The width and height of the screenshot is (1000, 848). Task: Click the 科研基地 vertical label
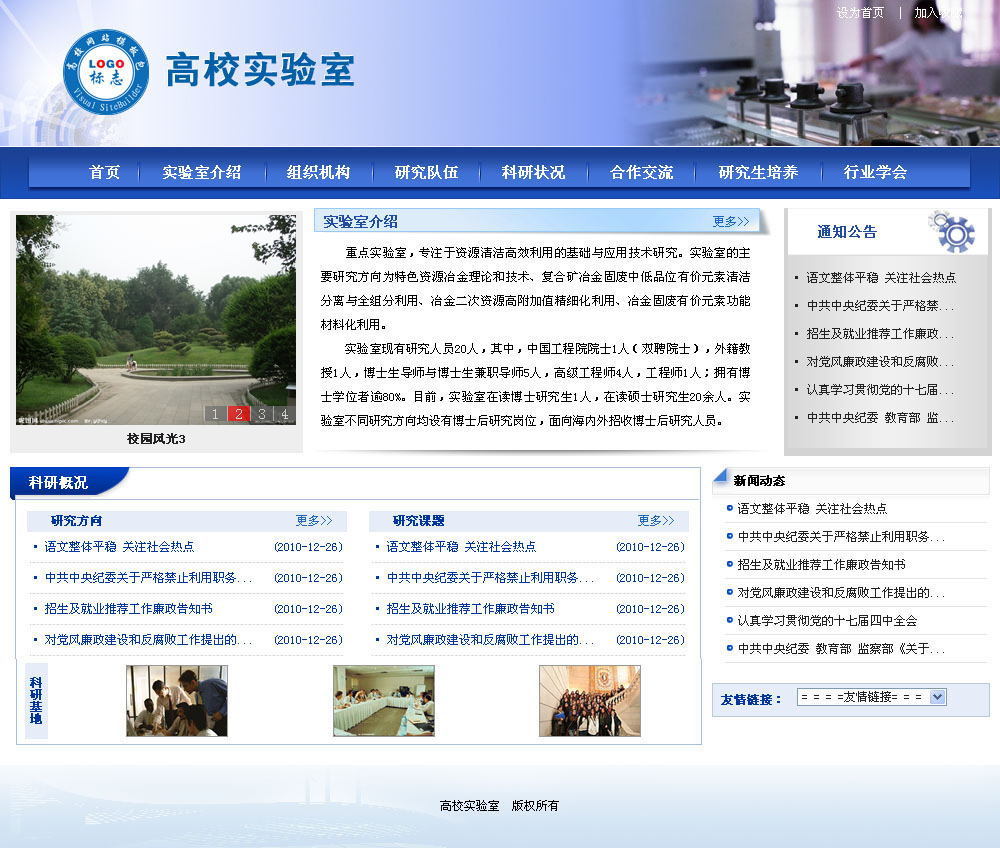36,701
